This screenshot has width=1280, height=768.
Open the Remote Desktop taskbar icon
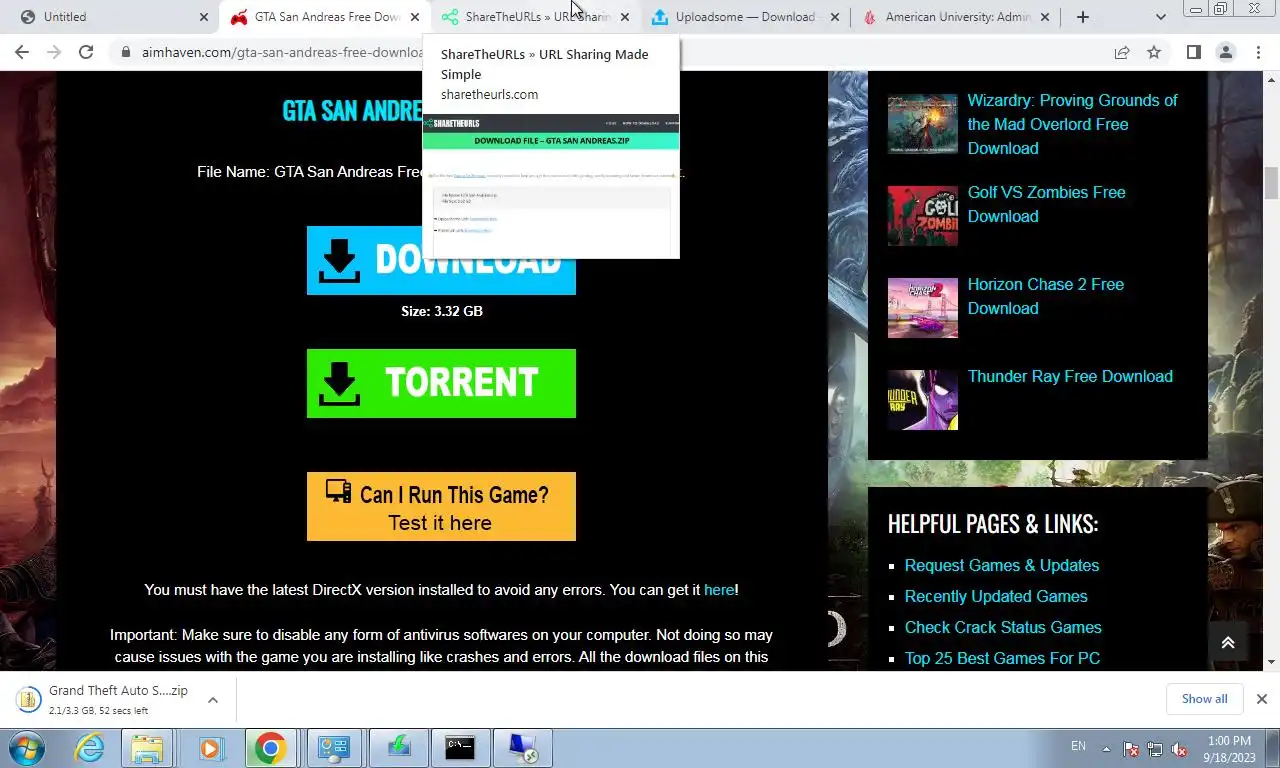pos(523,748)
